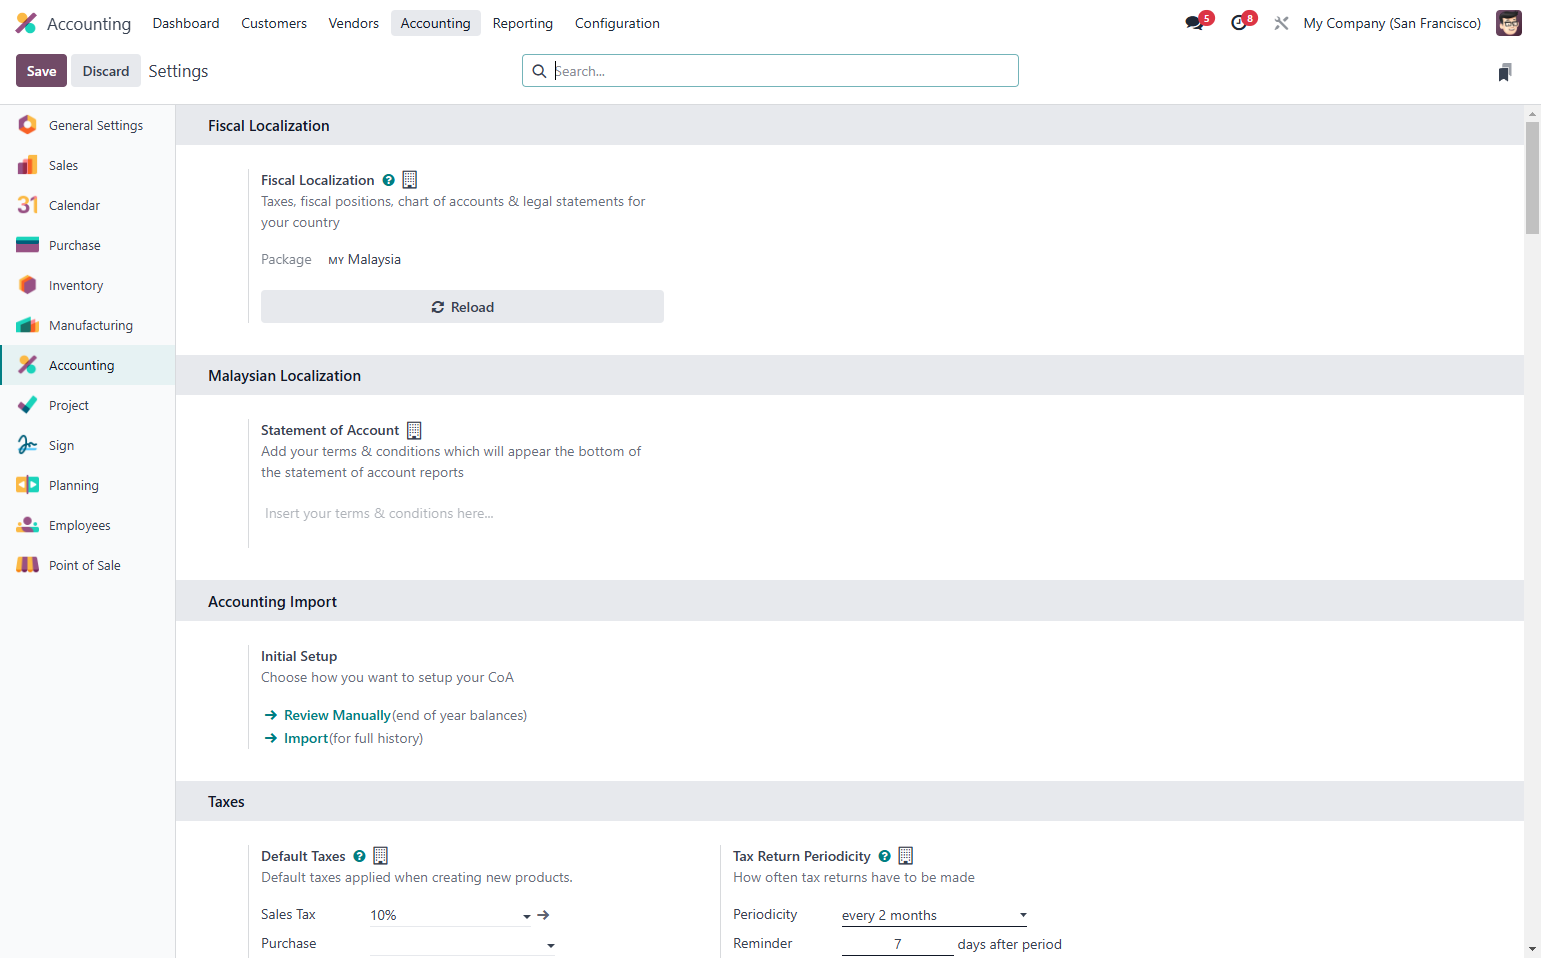Open the company switcher My Company (San Francisco)
The image size is (1541, 958).
click(x=1392, y=23)
